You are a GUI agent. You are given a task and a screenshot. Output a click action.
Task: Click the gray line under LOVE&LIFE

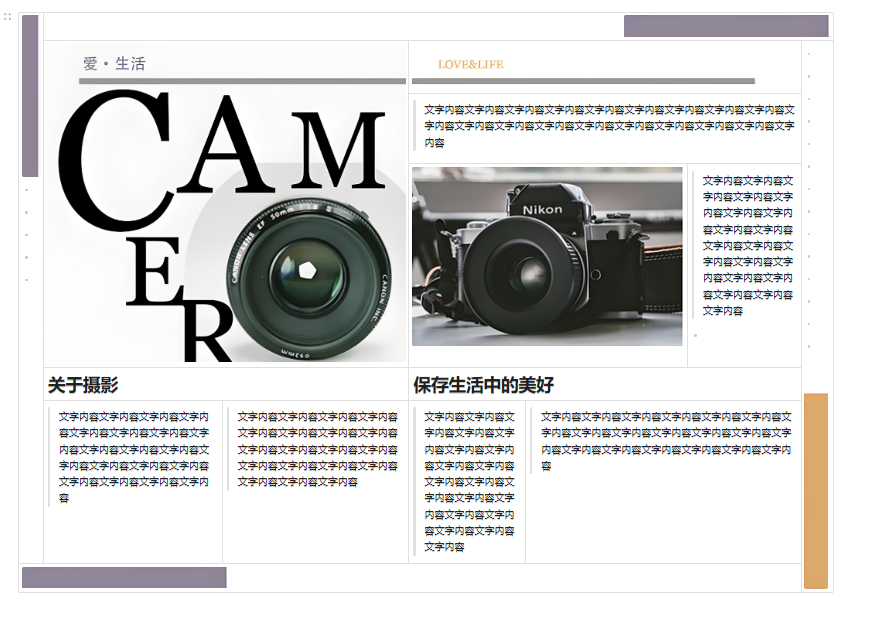pyautogui.click(x=583, y=81)
